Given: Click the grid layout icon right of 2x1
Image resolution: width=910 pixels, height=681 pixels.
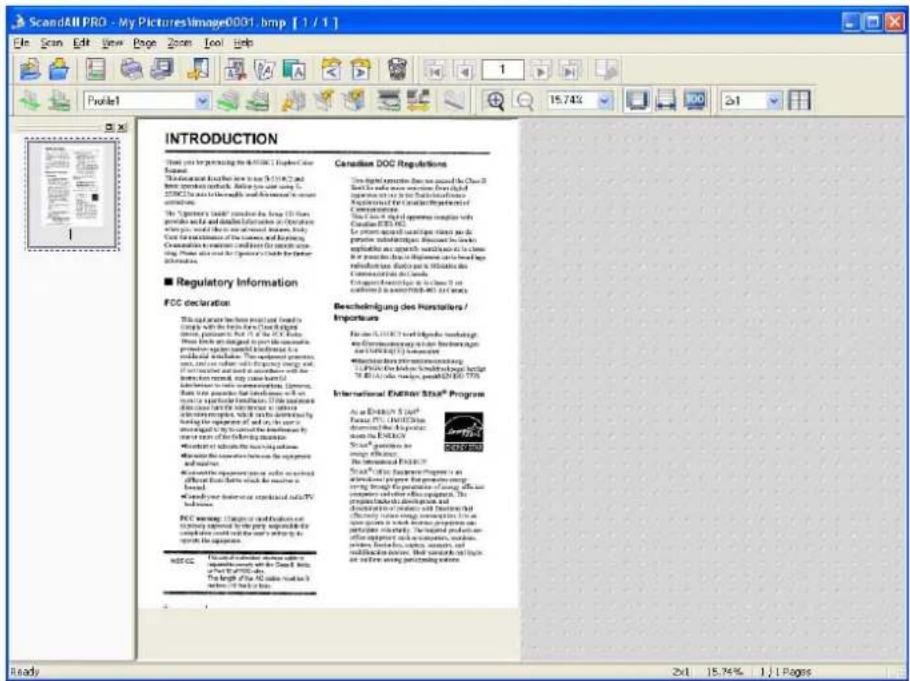Looking at the screenshot, I should pyautogui.click(x=800, y=100).
